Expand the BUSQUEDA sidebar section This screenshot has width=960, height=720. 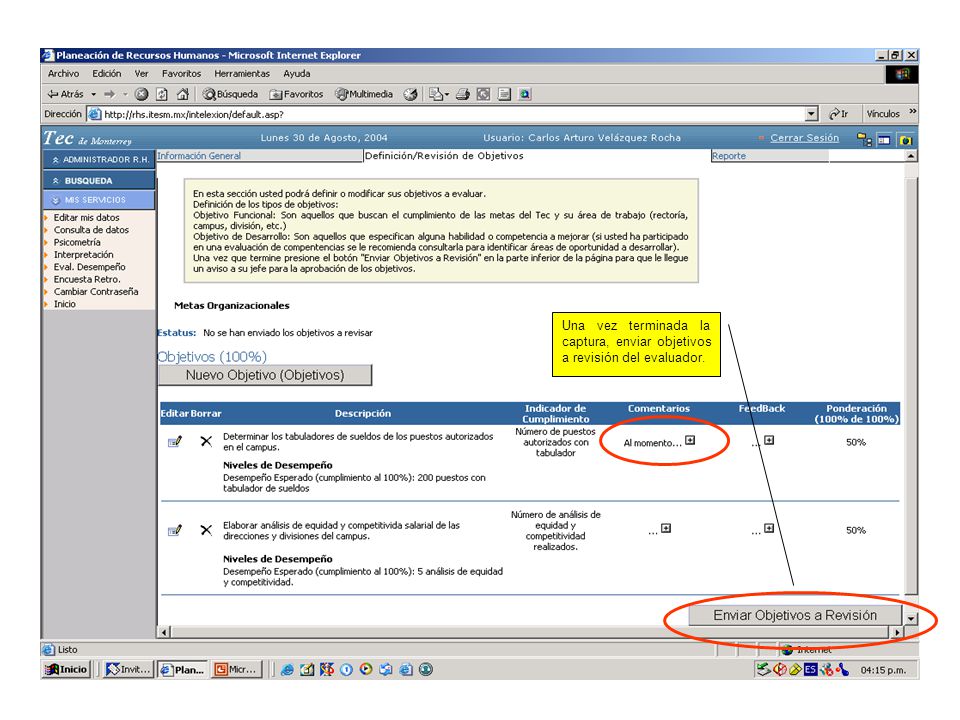[x=100, y=181]
